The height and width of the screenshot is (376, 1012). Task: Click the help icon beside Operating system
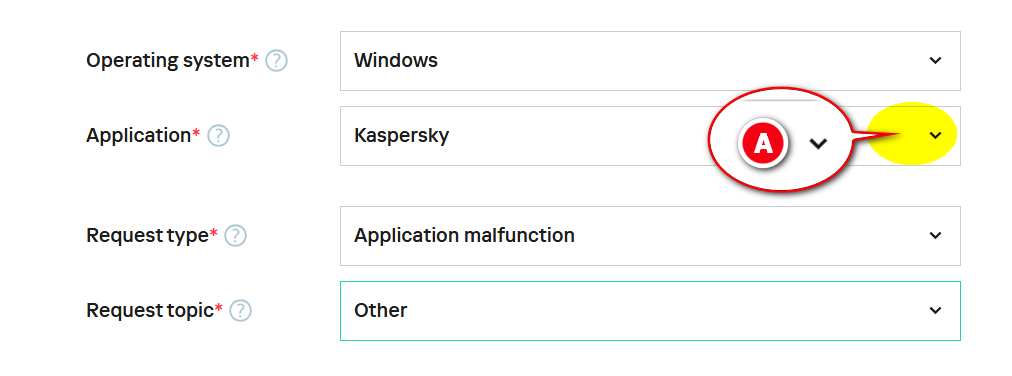(276, 61)
